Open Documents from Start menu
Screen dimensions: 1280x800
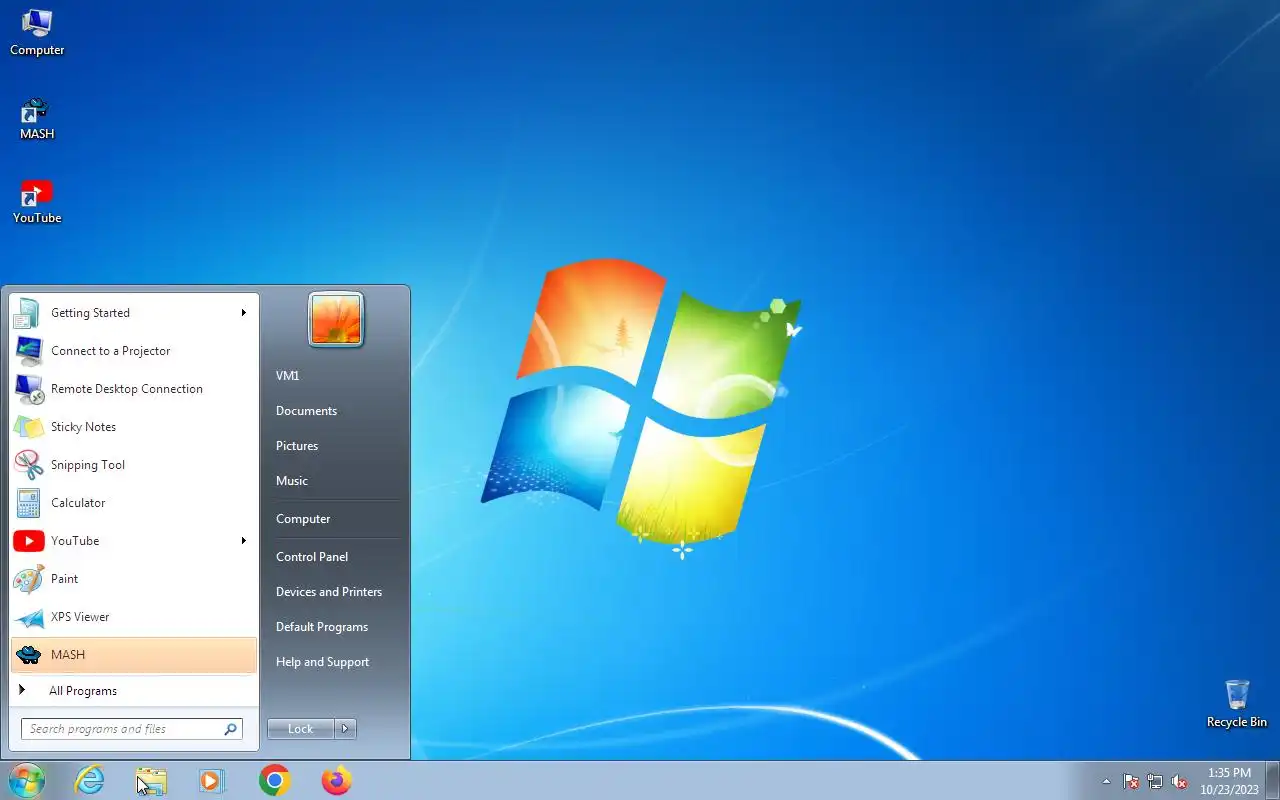306,411
